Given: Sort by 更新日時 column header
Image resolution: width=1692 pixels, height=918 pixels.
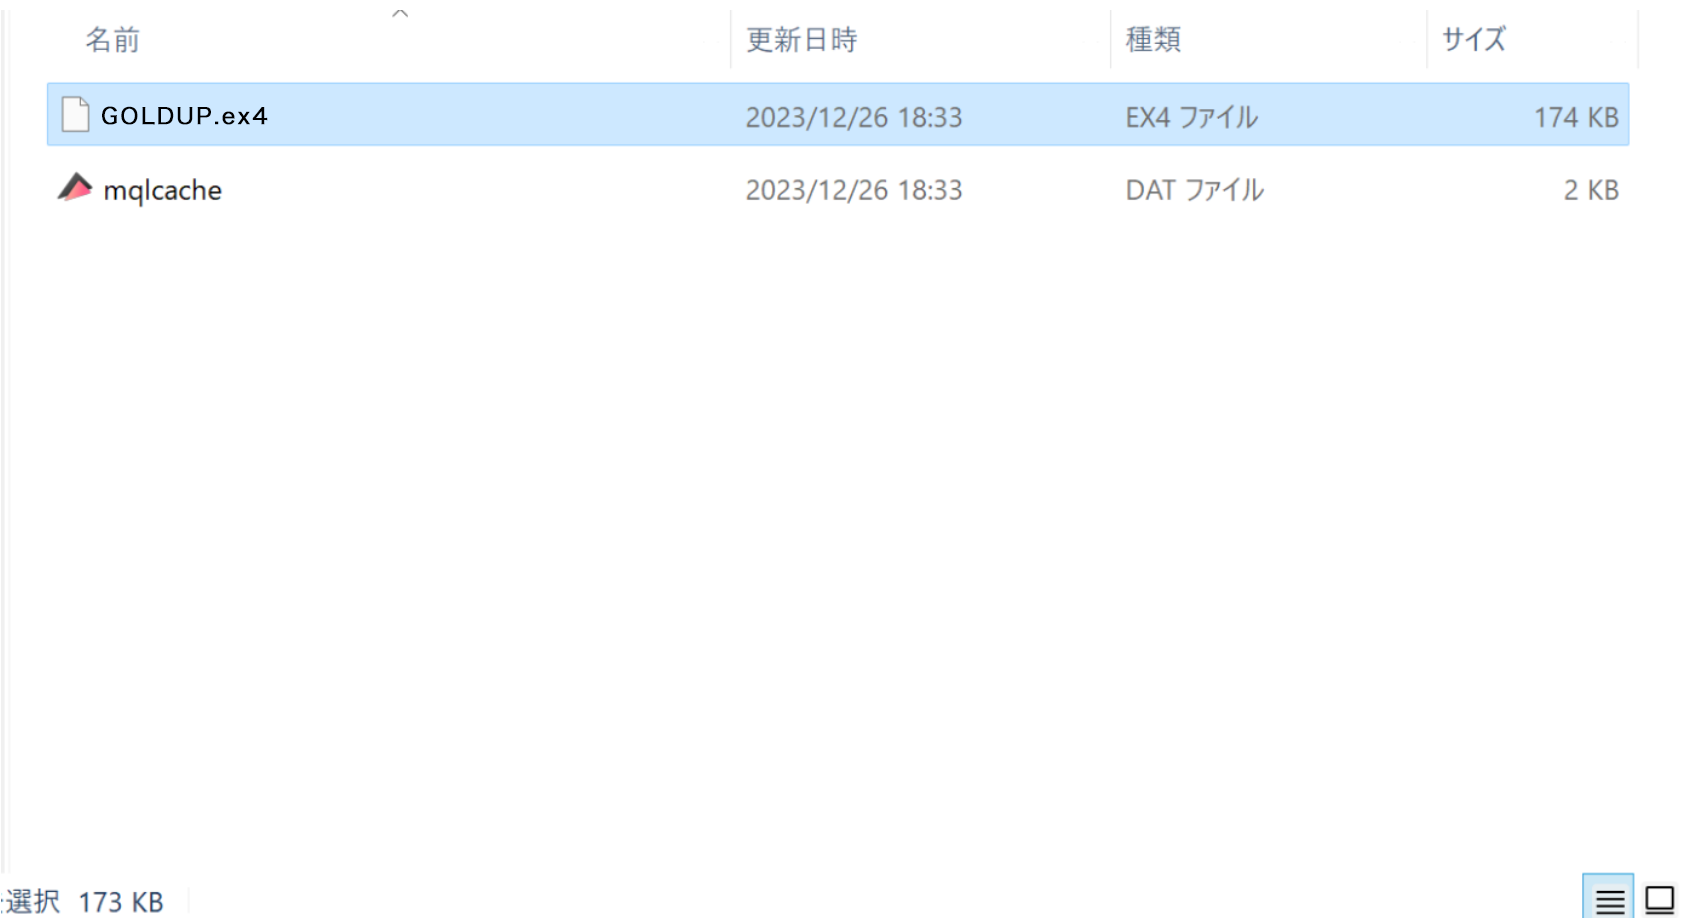Looking at the screenshot, I should tap(802, 40).
